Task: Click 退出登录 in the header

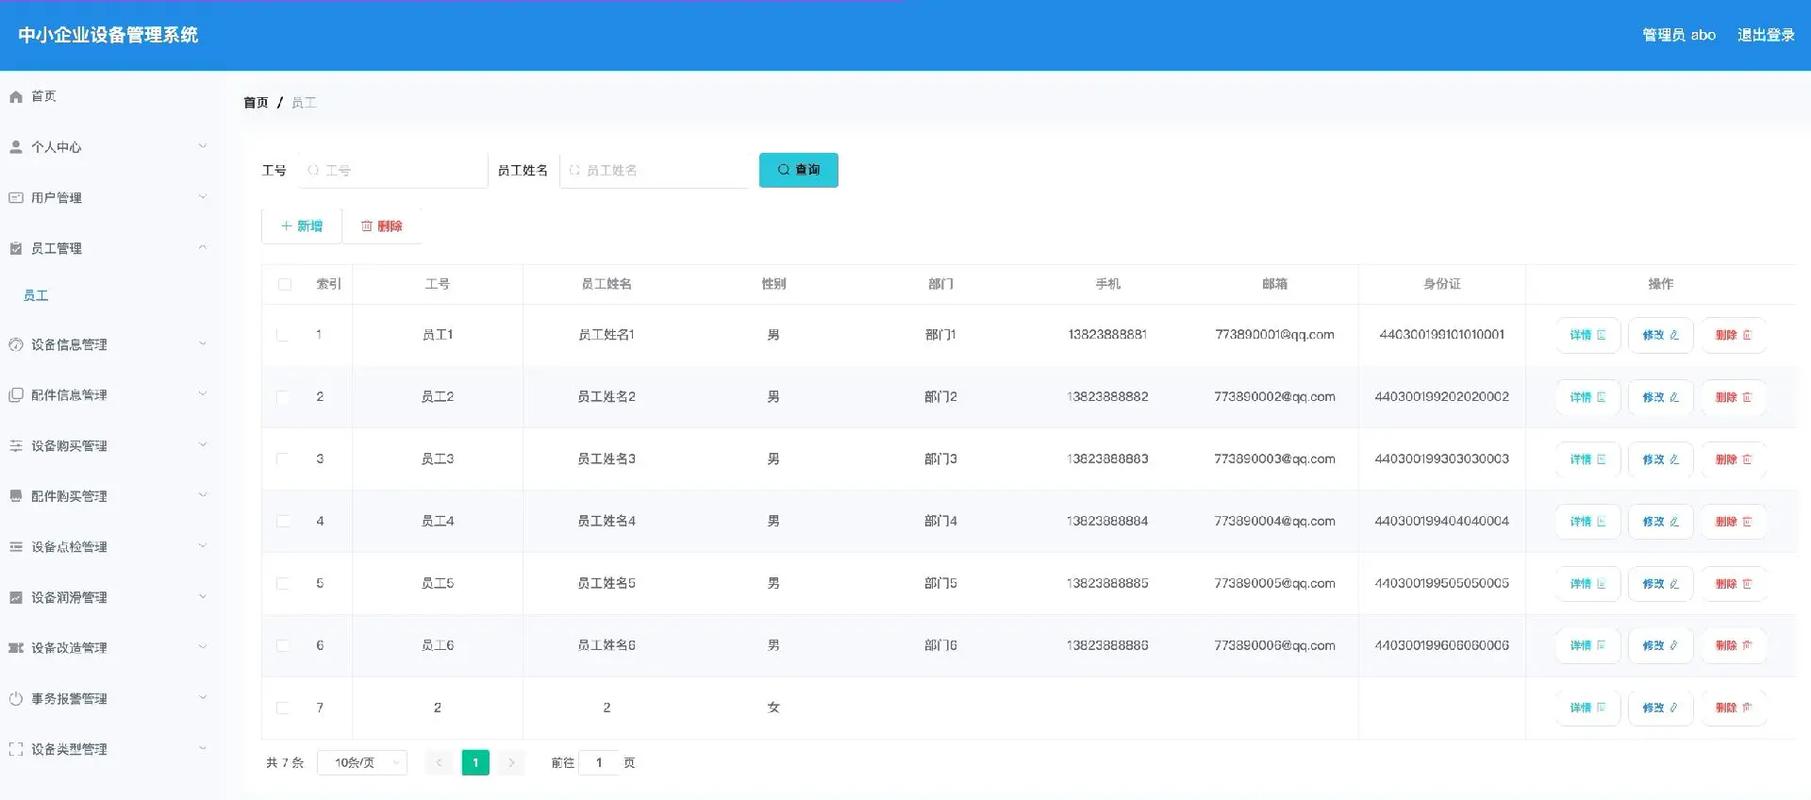Action: 1766,35
